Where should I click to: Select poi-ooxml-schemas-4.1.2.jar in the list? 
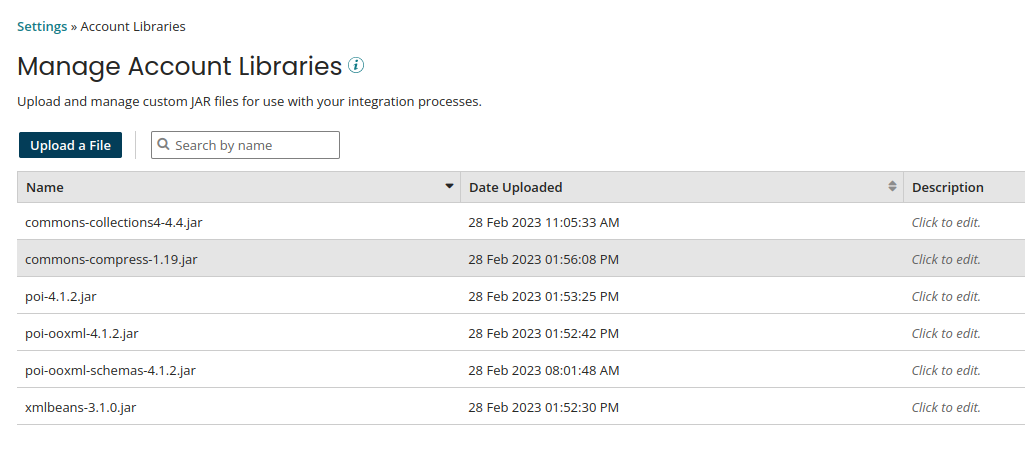click(x=110, y=370)
